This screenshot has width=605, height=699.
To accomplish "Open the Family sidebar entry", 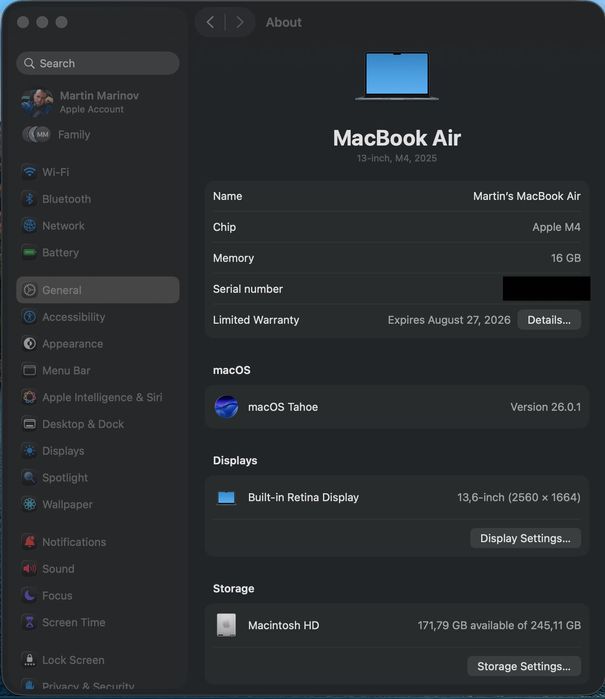I will pos(98,134).
